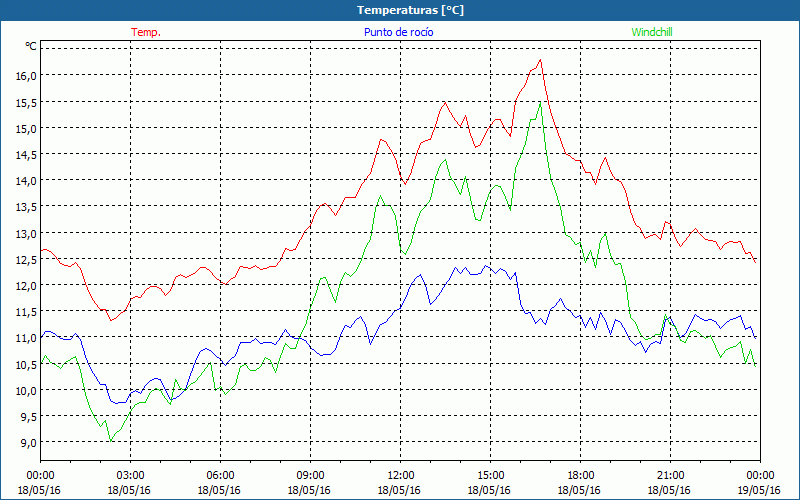Click the '16,0' y-axis value

27,76
